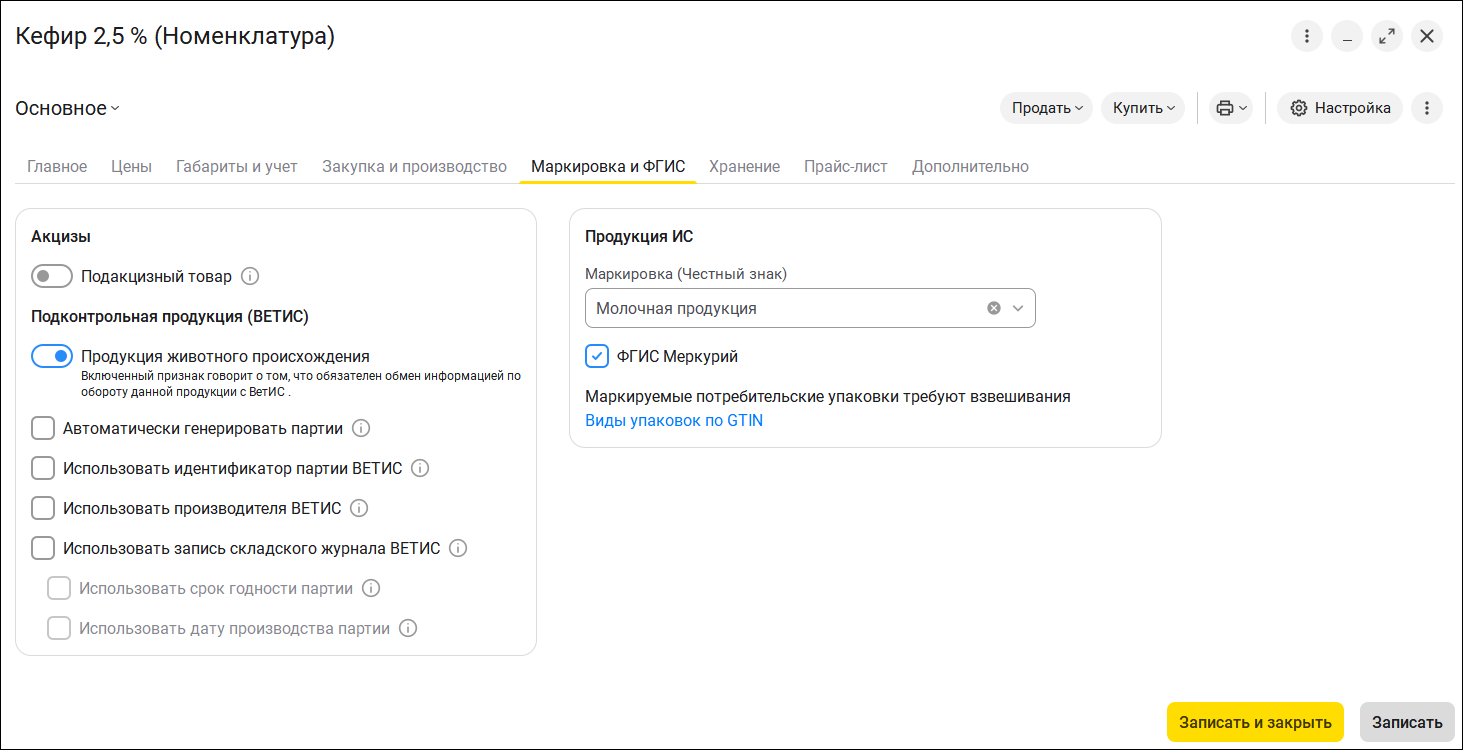The image size is (1463, 750).
Task: Open the toolbar three-dot more menu
Action: [1427, 108]
